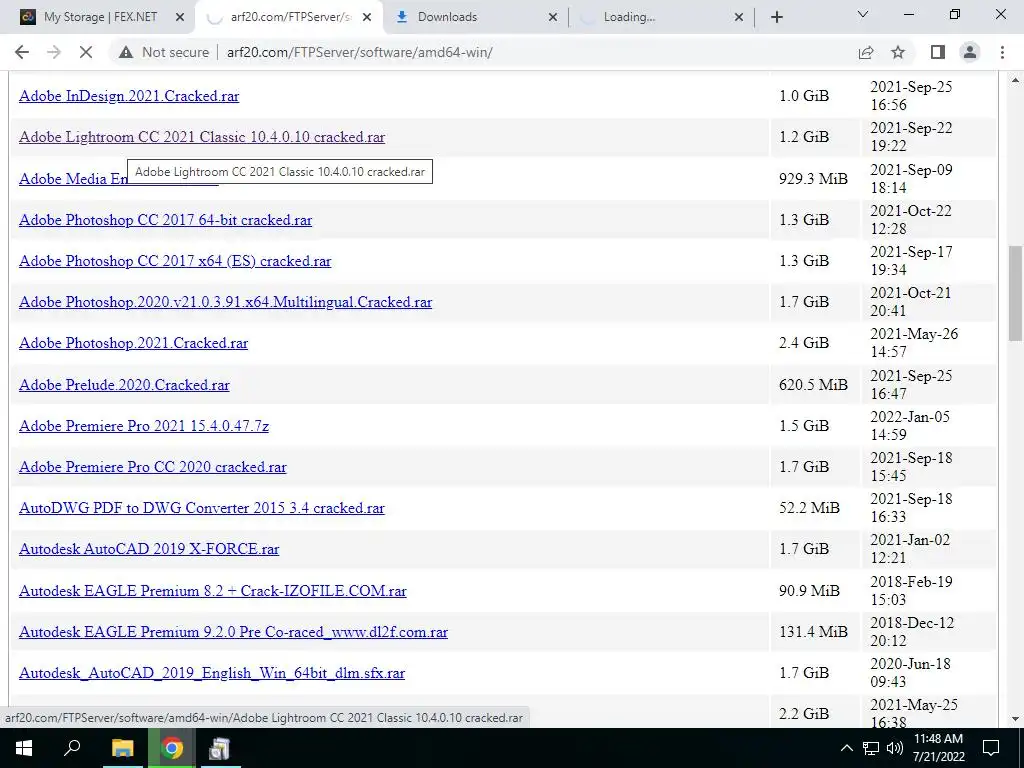The width and height of the screenshot is (1024, 768).
Task: Click the page vertical scrollbar thumb
Action: click(x=1015, y=293)
